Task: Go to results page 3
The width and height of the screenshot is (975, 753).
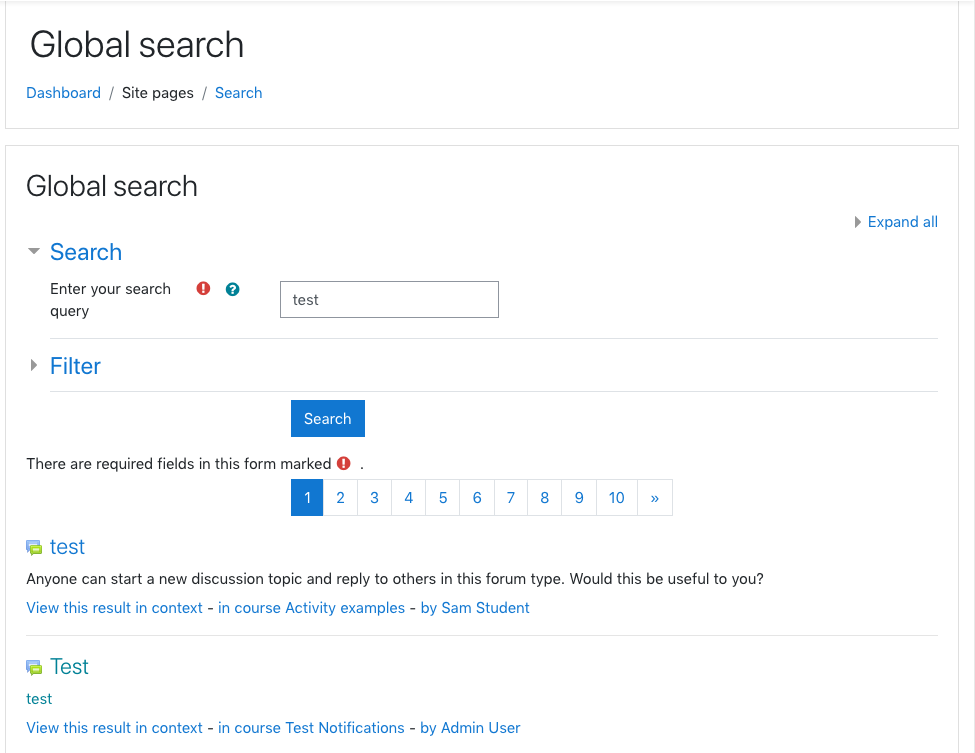Action: [x=374, y=497]
